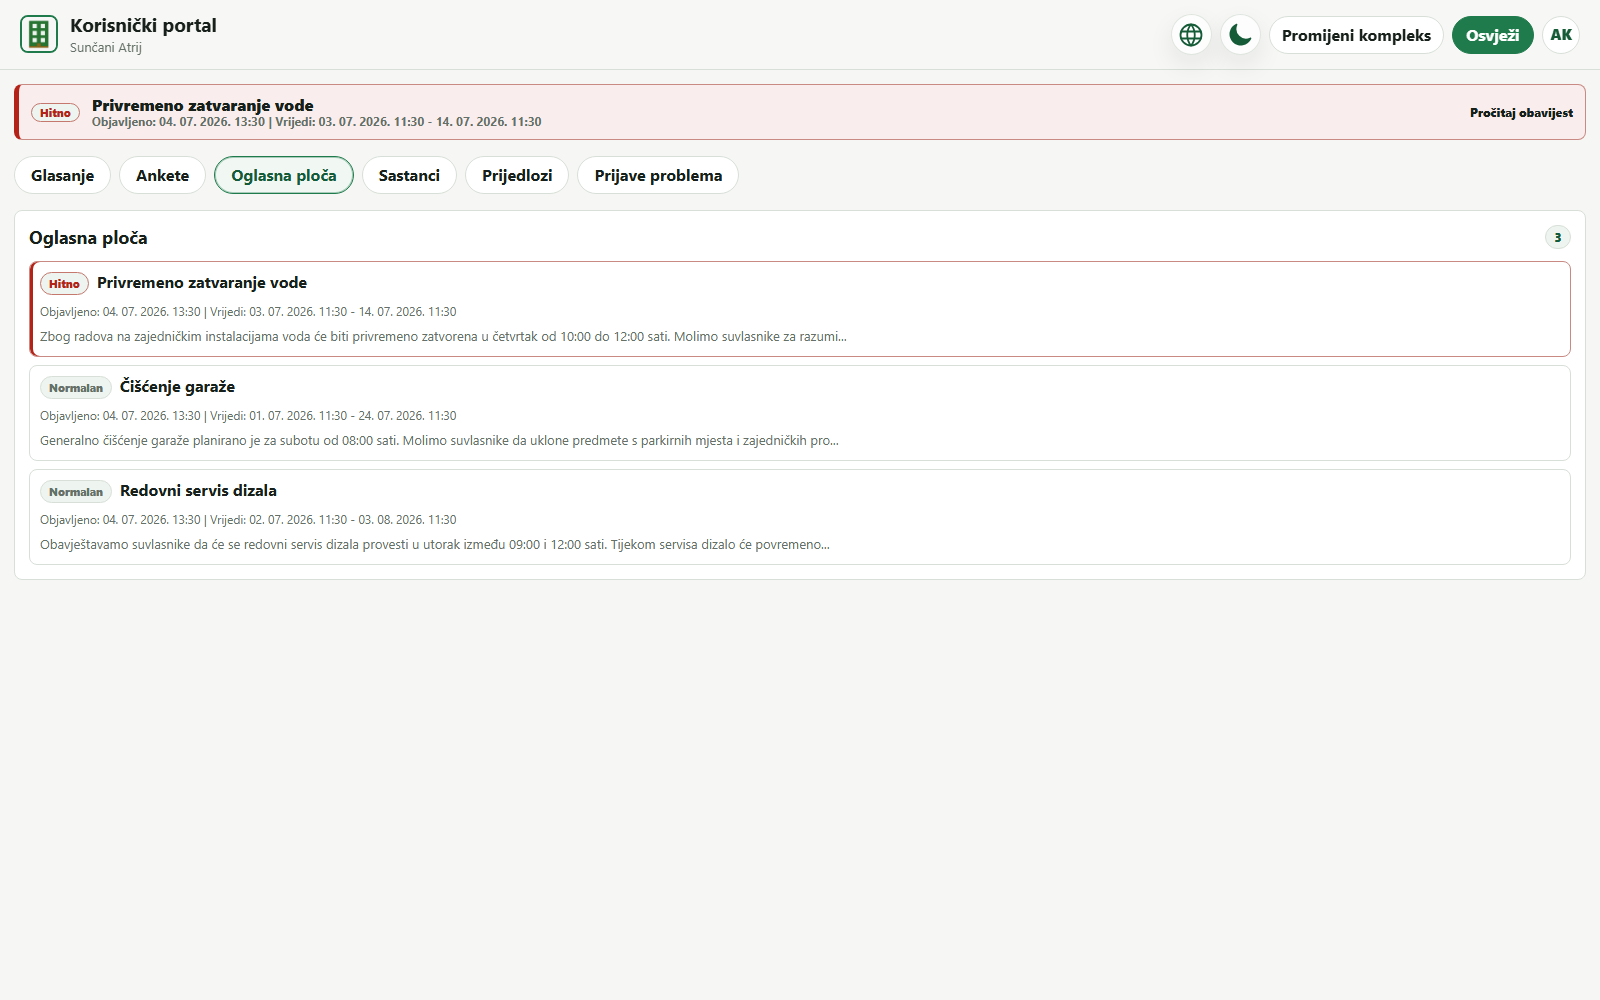
Task: Click the Normalan badge beside Čišćenje garaže
Action: pyautogui.click(x=76, y=388)
